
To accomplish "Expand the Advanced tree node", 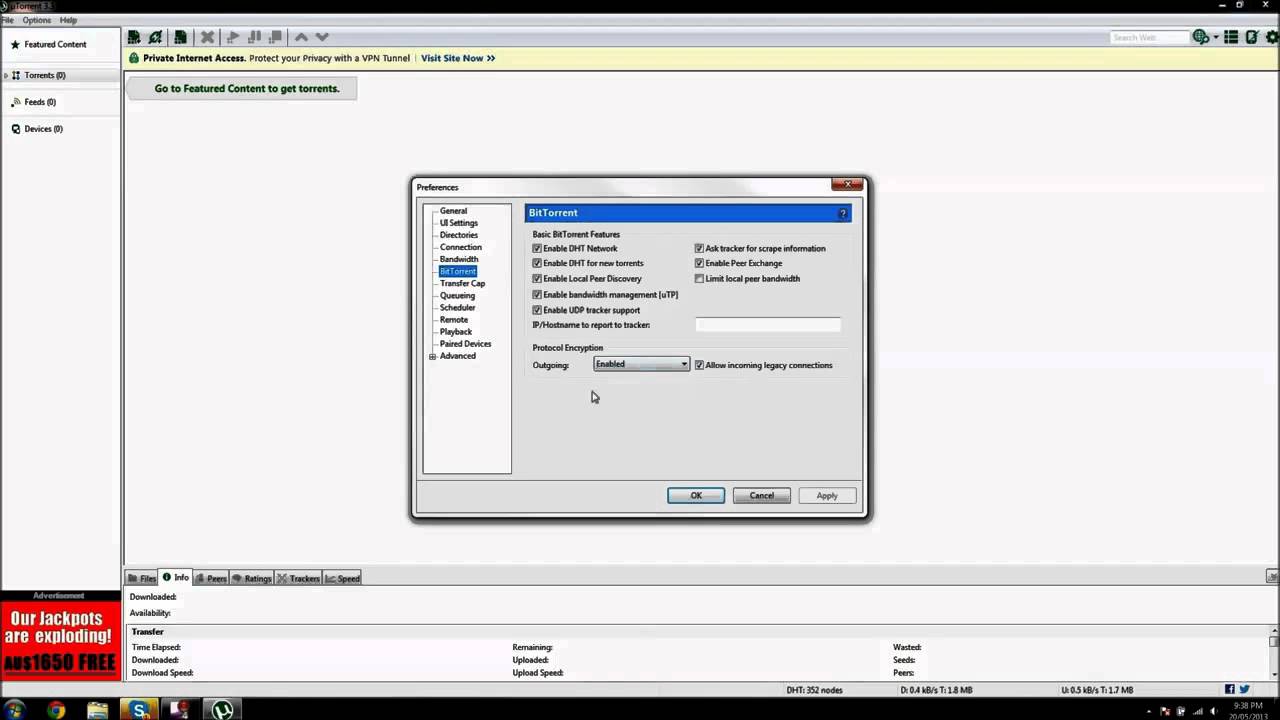I will 432,356.
